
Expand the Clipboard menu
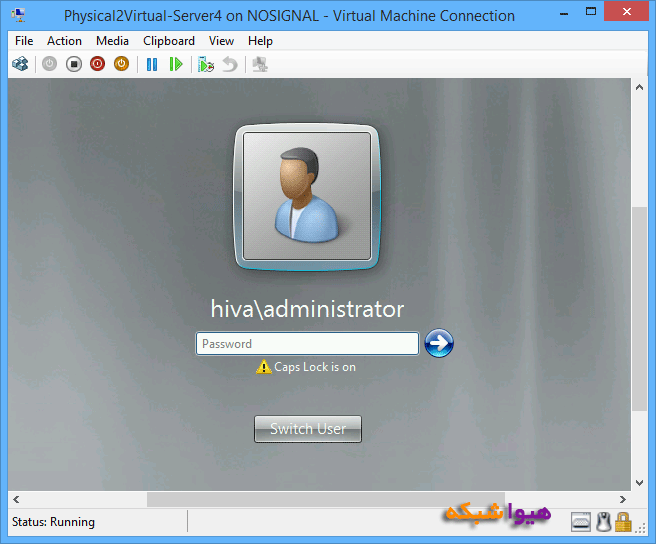click(169, 41)
